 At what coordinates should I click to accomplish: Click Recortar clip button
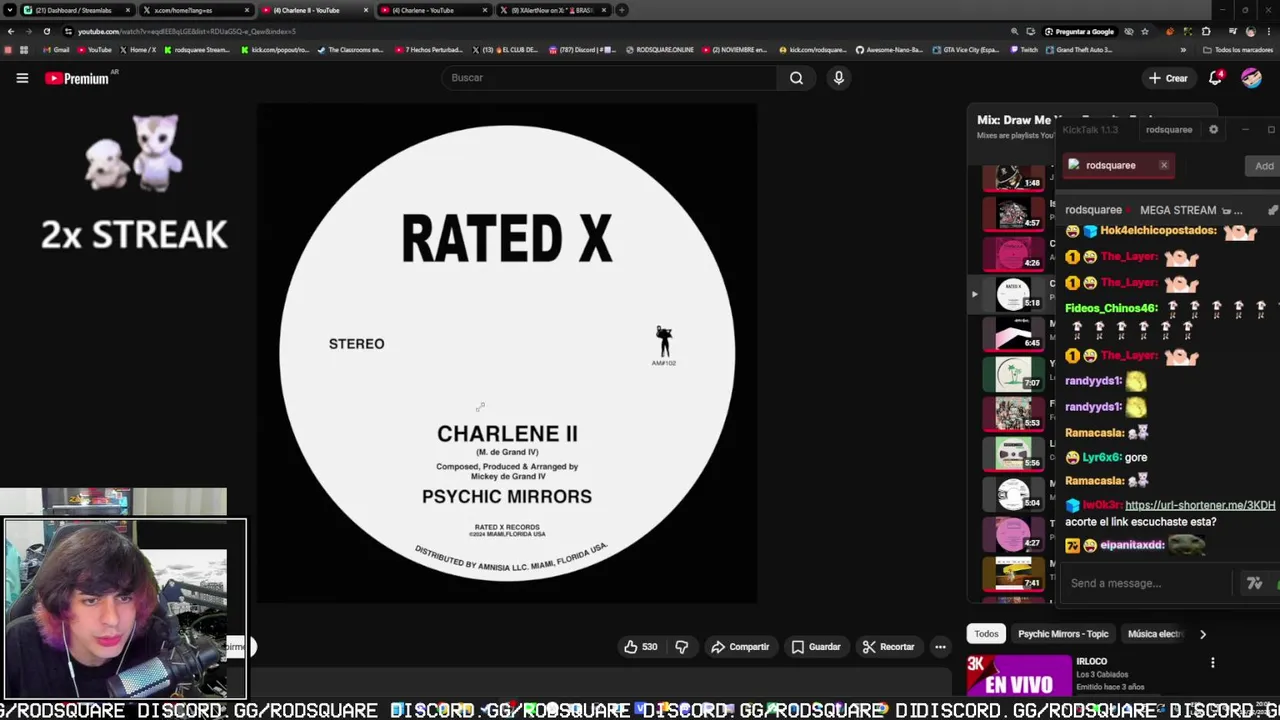889,647
